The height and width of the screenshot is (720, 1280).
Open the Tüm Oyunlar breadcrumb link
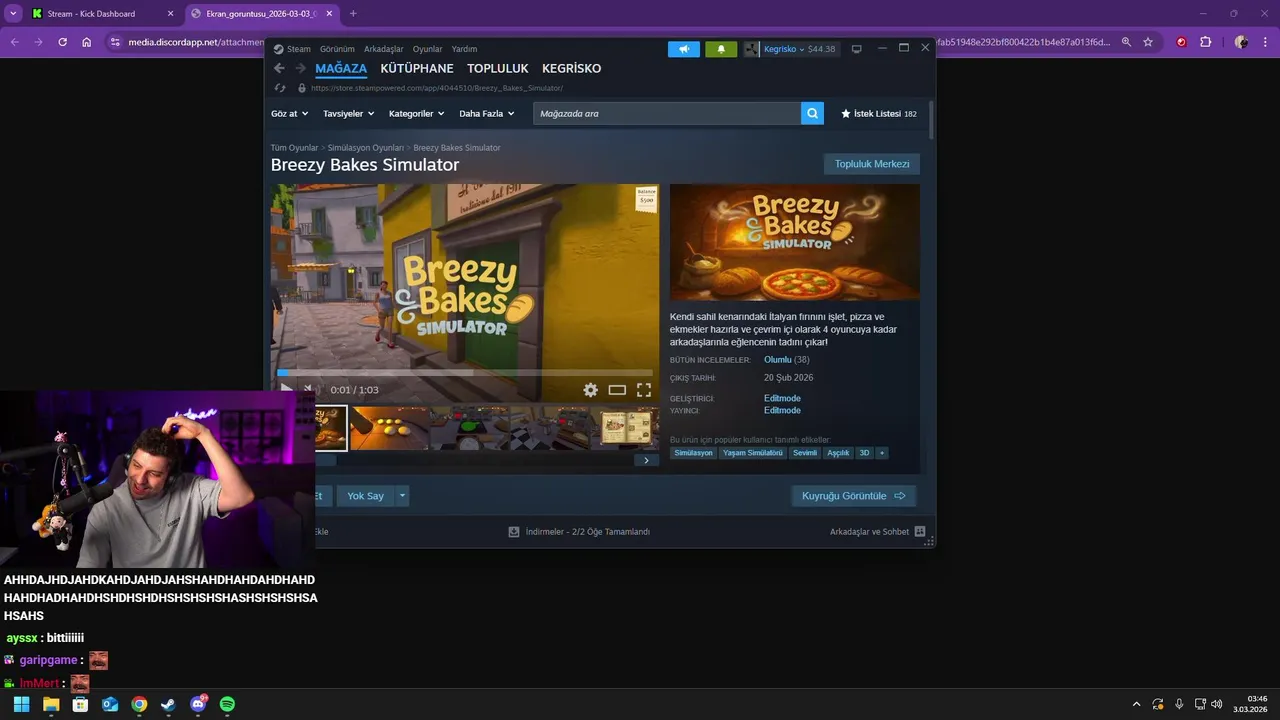coord(294,148)
